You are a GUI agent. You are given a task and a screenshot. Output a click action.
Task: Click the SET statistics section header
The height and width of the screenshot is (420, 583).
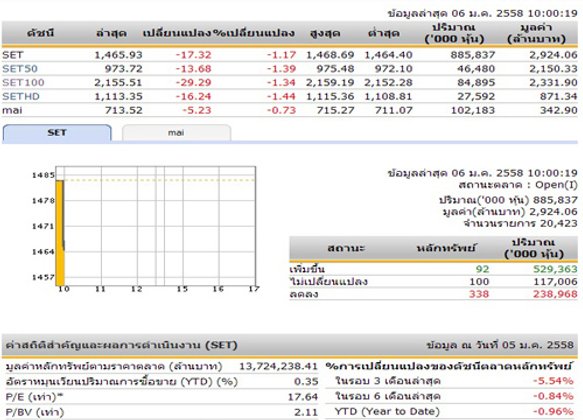tap(290, 345)
